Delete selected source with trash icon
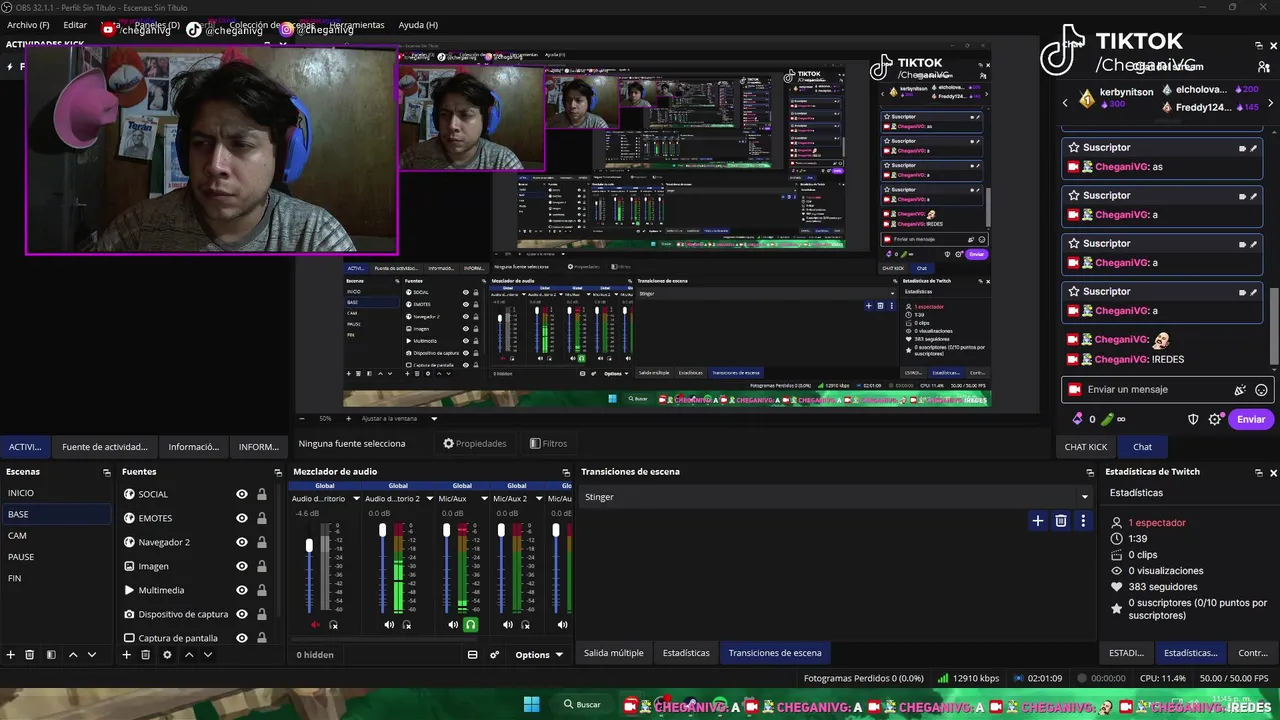 [x=145, y=655]
